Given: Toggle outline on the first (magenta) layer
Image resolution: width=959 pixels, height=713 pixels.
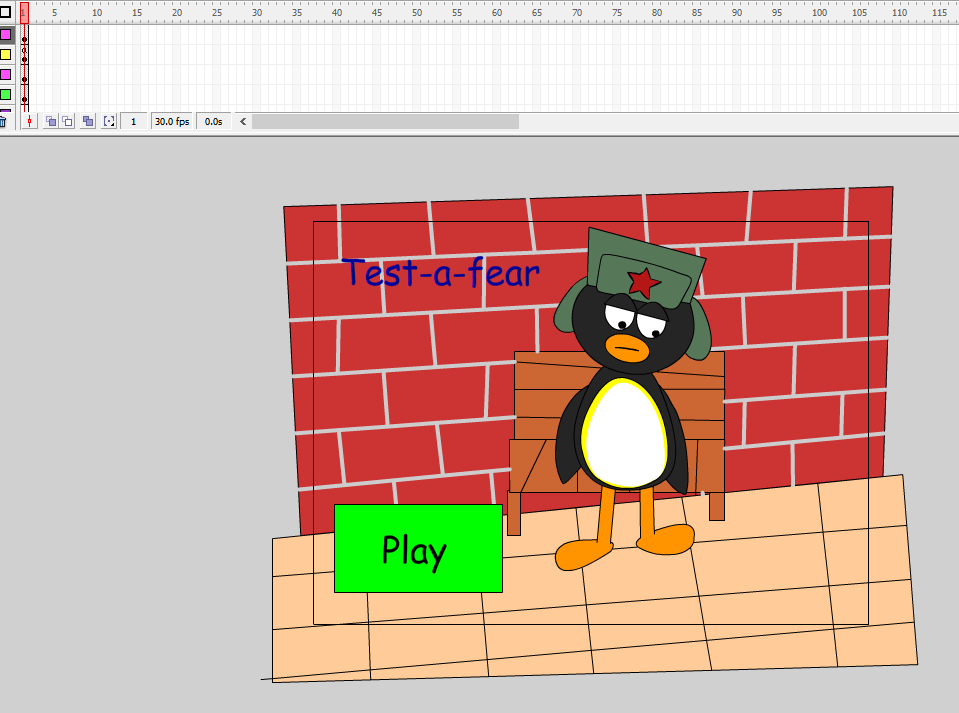Looking at the screenshot, I should pyautogui.click(x=6, y=35).
